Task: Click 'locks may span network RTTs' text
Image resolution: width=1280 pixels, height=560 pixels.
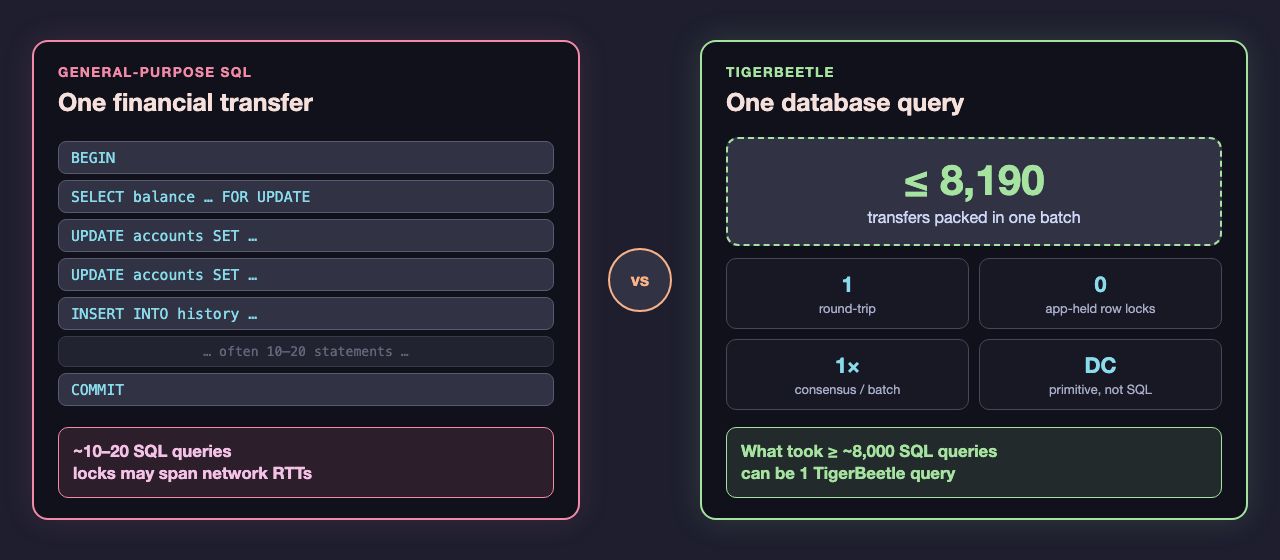Action: click(192, 473)
